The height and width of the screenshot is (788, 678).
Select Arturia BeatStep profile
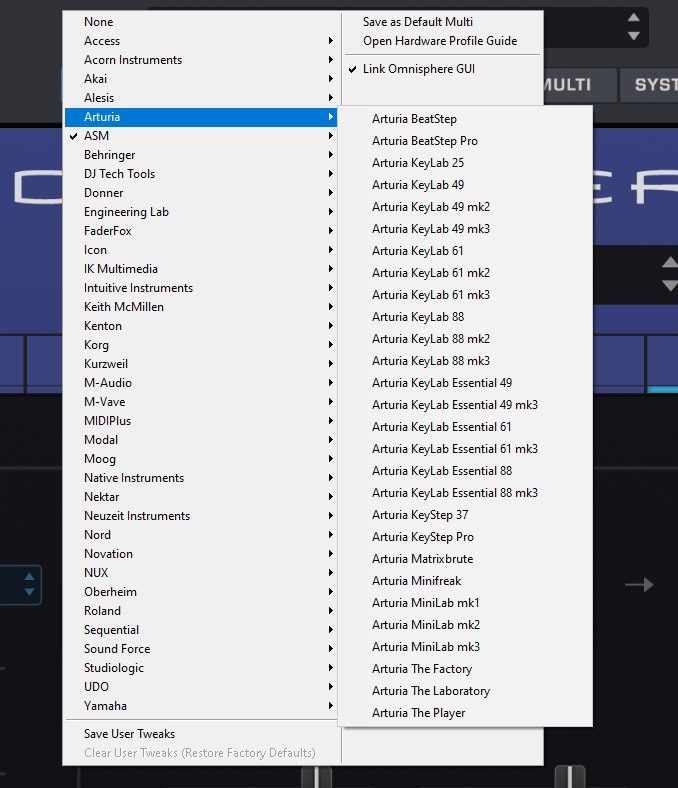pyautogui.click(x=465, y=119)
